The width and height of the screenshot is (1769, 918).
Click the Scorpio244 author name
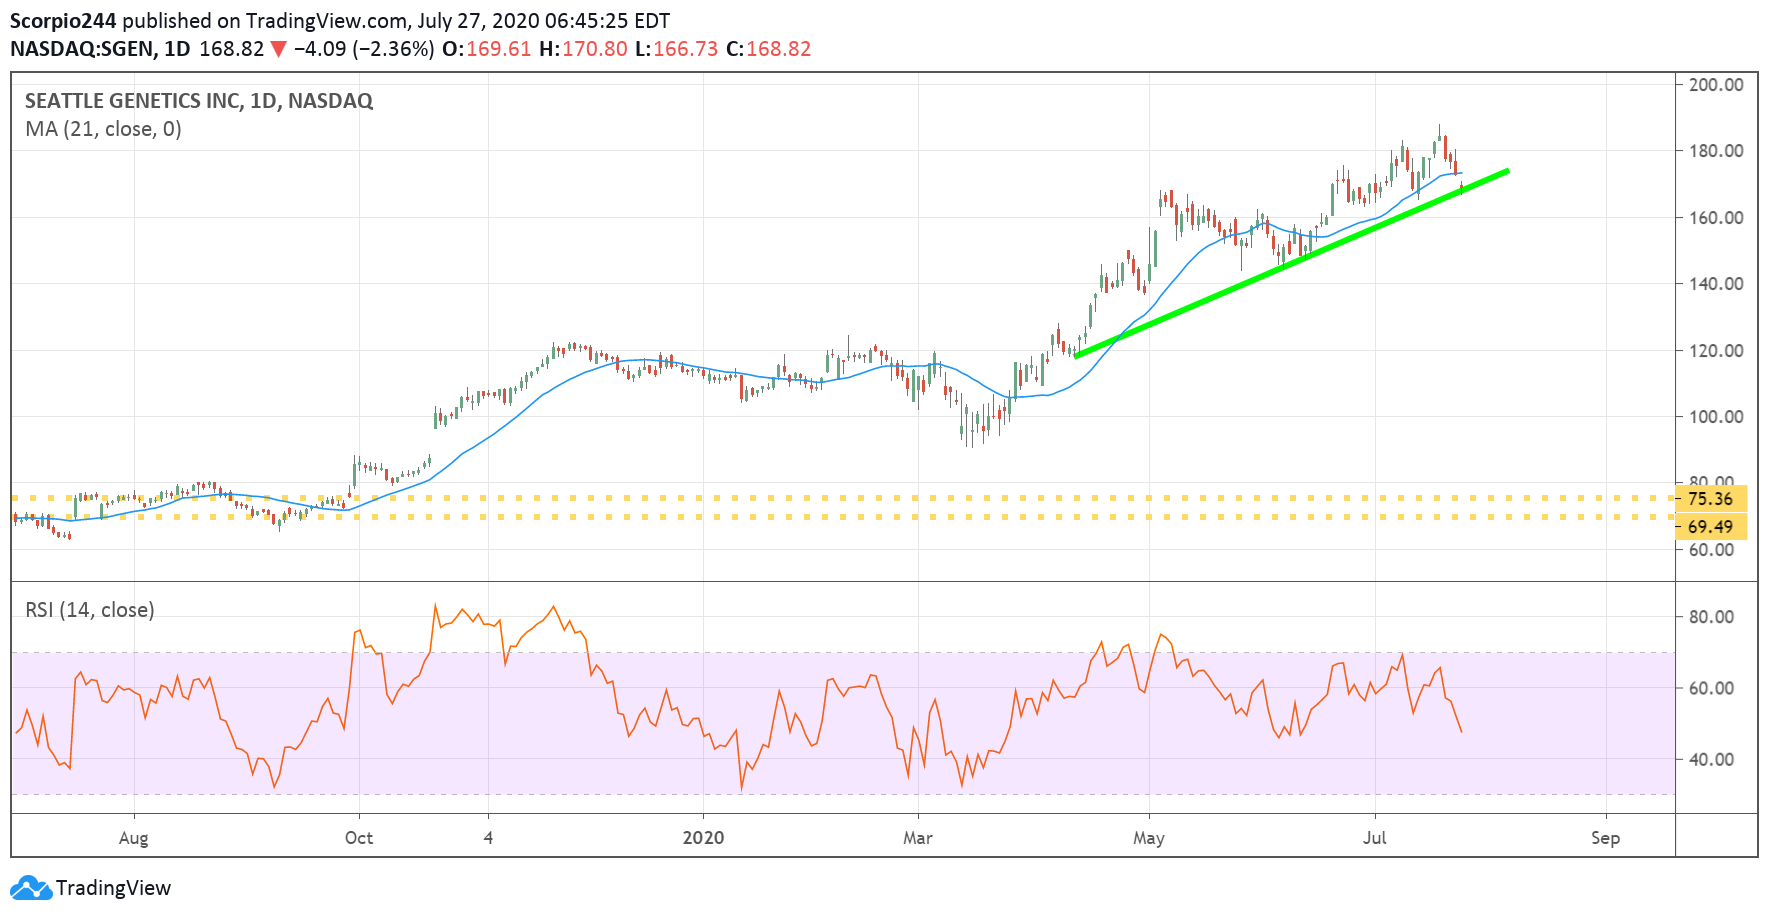point(63,21)
